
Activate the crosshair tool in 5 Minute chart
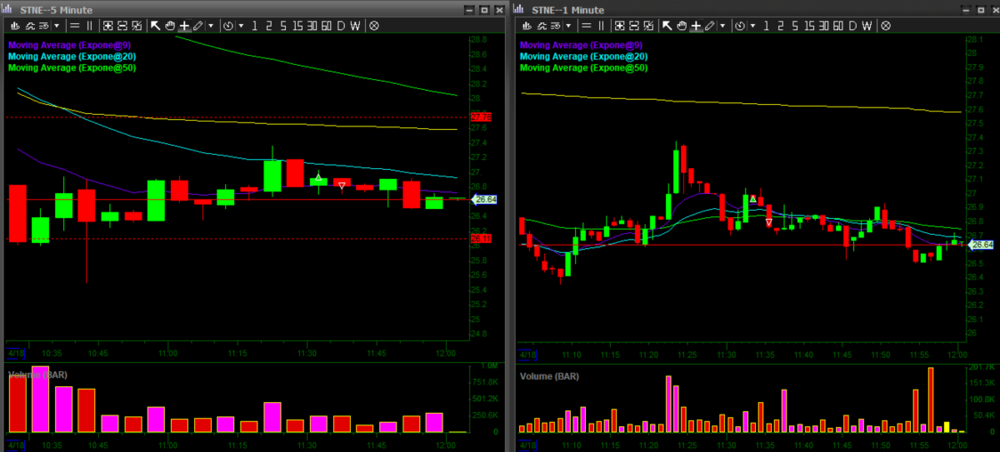(x=184, y=25)
